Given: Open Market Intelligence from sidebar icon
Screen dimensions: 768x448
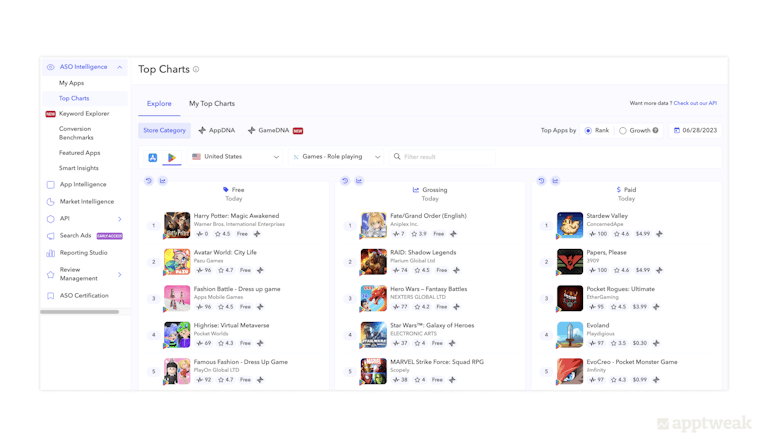Looking at the screenshot, I should (x=51, y=202).
